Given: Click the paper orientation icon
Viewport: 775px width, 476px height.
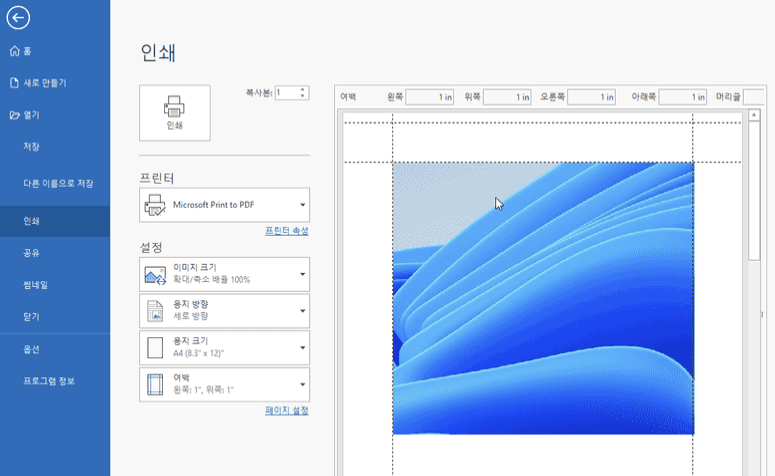Looking at the screenshot, I should pos(155,311).
